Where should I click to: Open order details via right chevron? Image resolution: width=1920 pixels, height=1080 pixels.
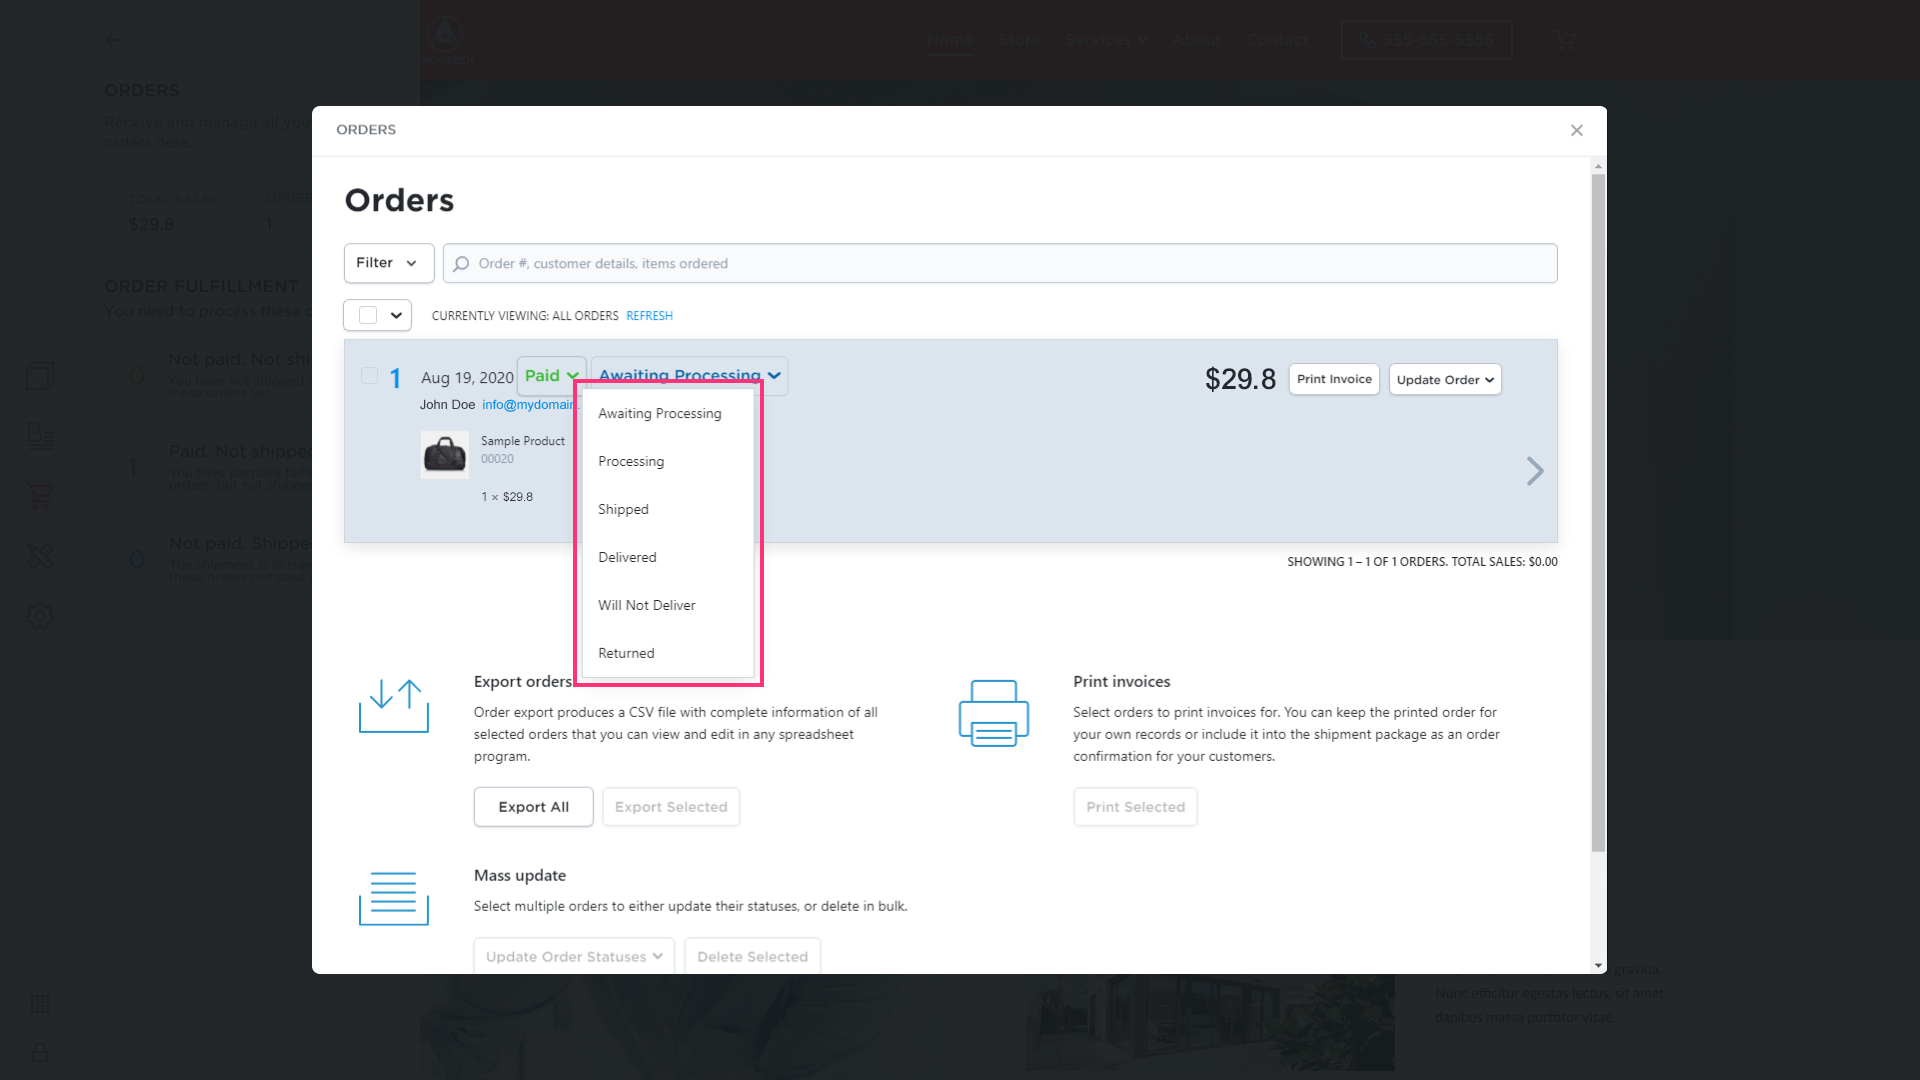(1535, 471)
